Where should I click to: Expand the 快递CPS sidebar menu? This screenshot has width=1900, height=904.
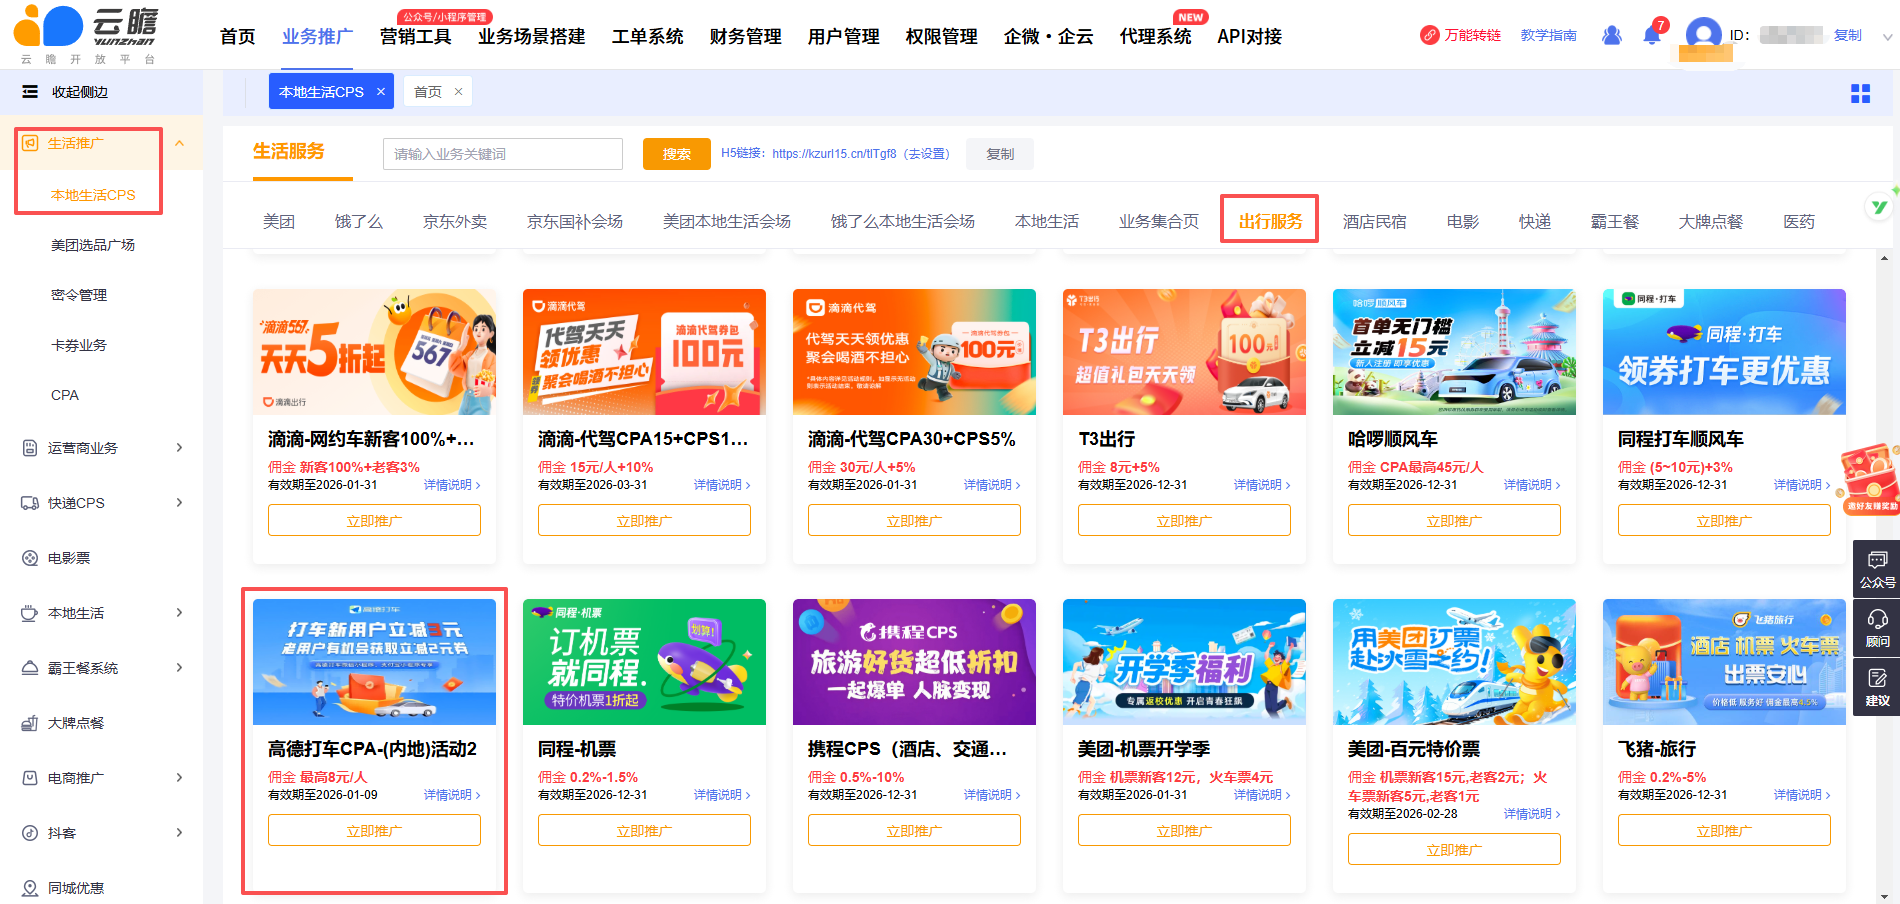pos(179,503)
